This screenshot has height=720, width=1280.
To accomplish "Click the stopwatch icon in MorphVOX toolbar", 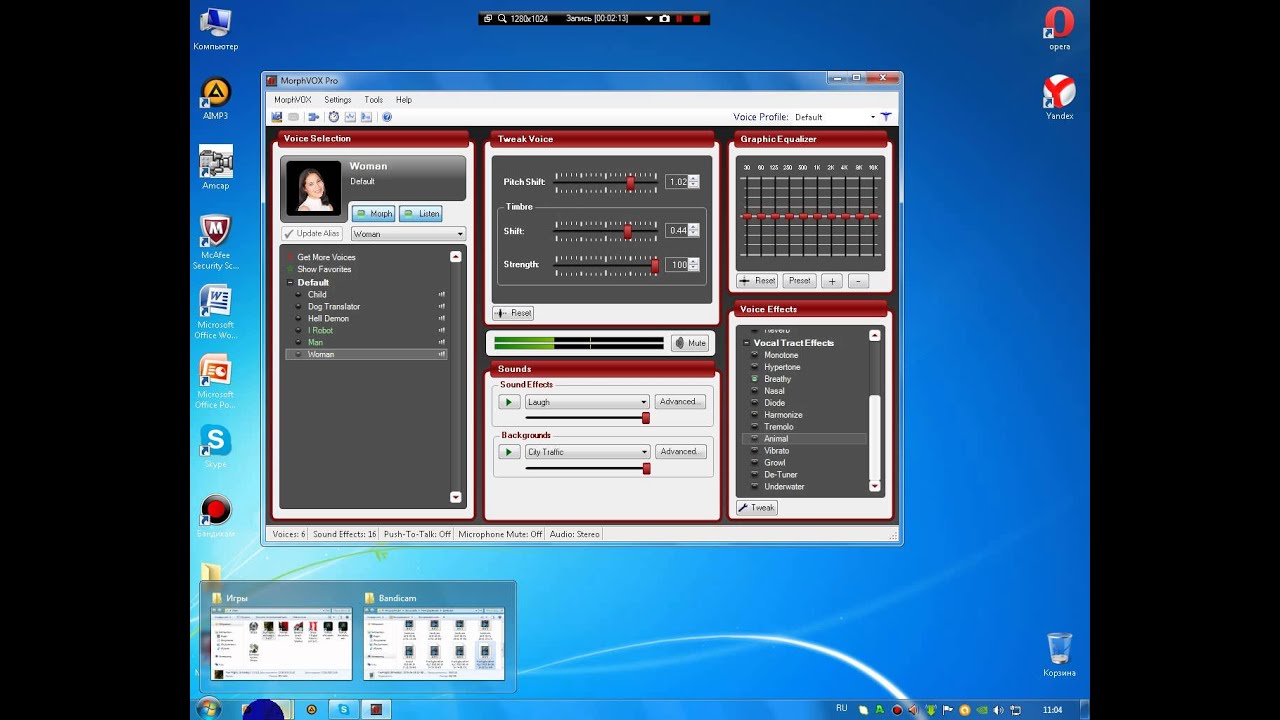I will pyautogui.click(x=334, y=117).
